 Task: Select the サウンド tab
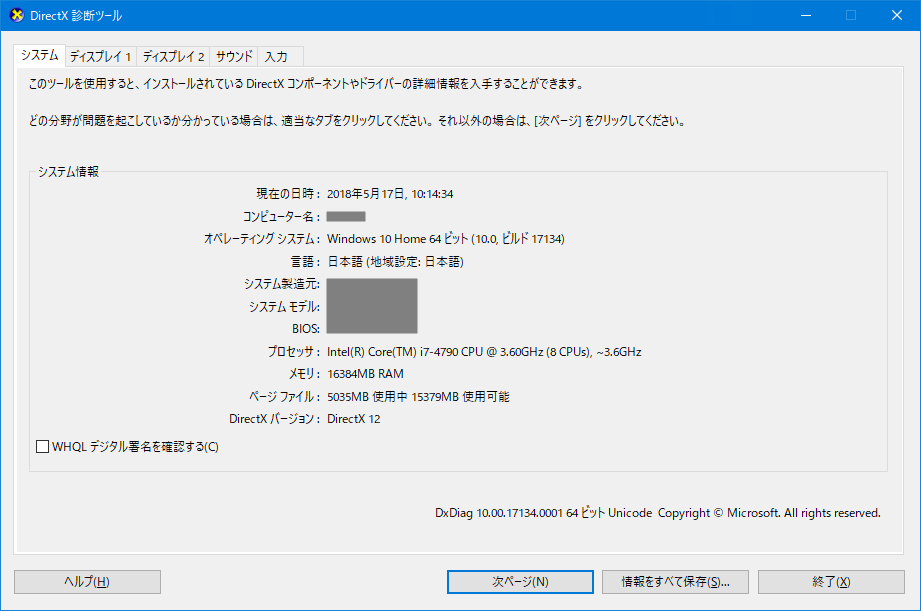233,56
